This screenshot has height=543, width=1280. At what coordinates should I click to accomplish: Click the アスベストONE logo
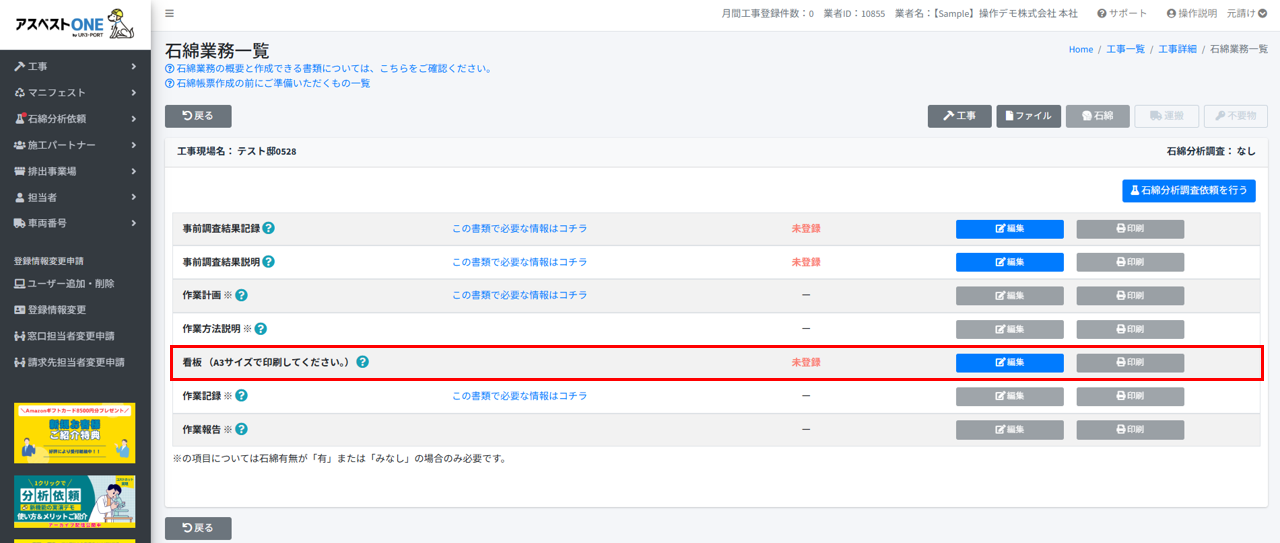point(75,25)
